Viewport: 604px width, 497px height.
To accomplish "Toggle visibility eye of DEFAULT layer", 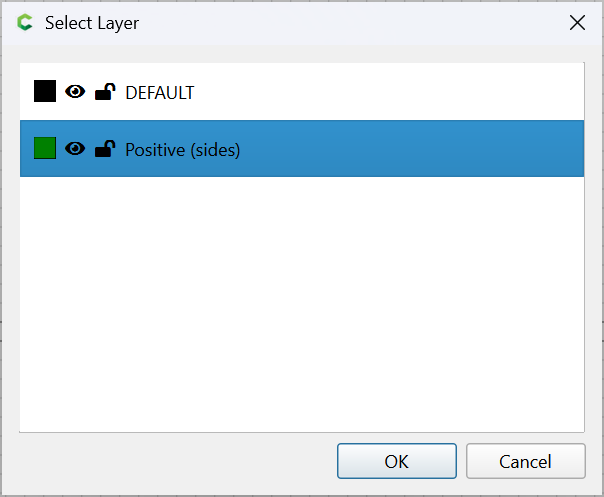I will [x=75, y=92].
